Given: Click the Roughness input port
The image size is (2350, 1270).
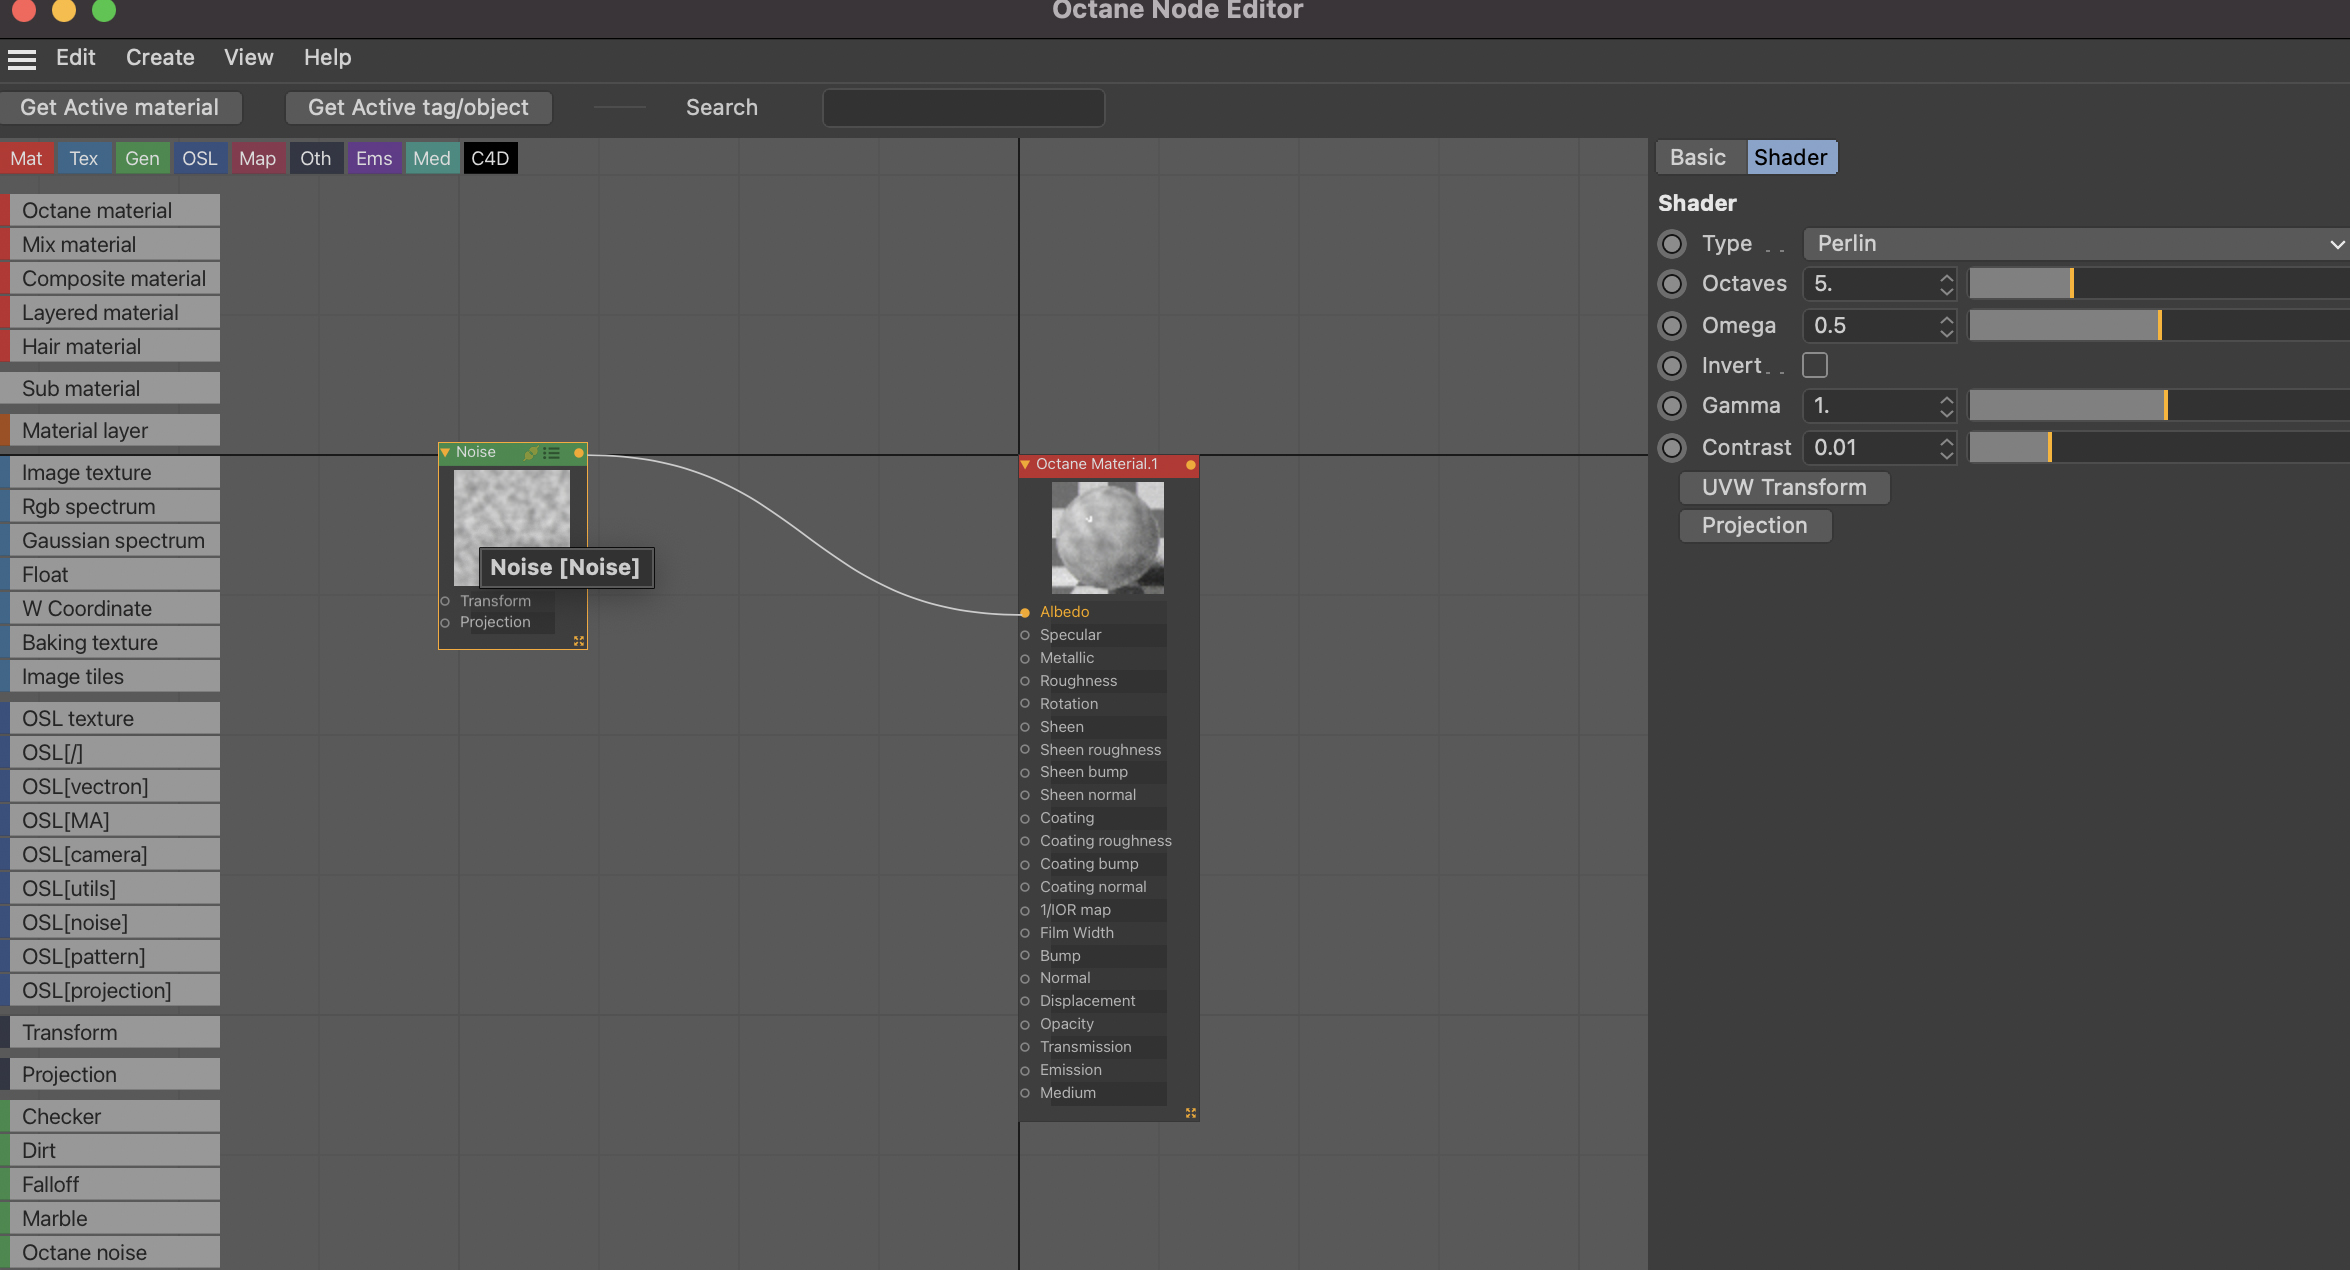Looking at the screenshot, I should (1025, 681).
